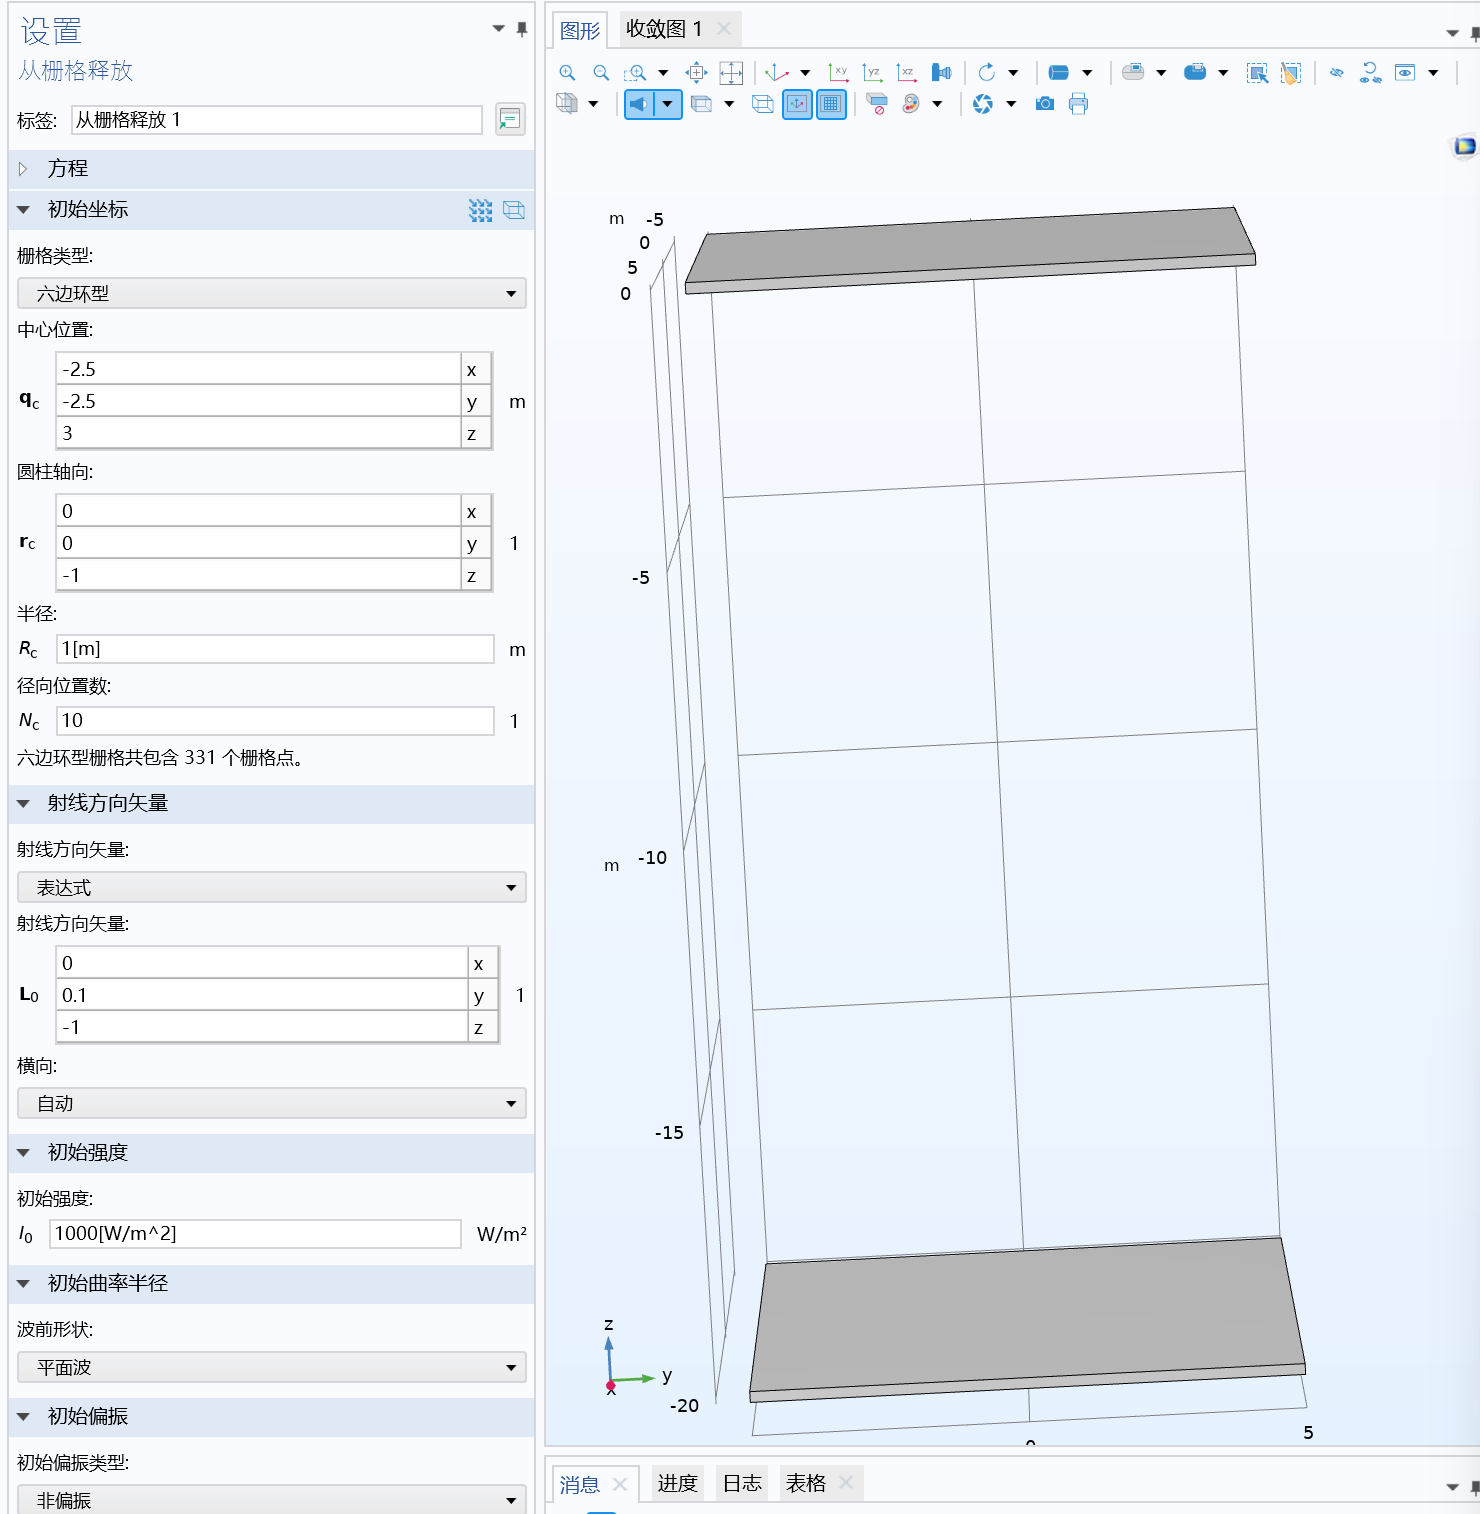Select the Zoom Box tool
Image resolution: width=1480 pixels, height=1514 pixels.
[x=636, y=71]
